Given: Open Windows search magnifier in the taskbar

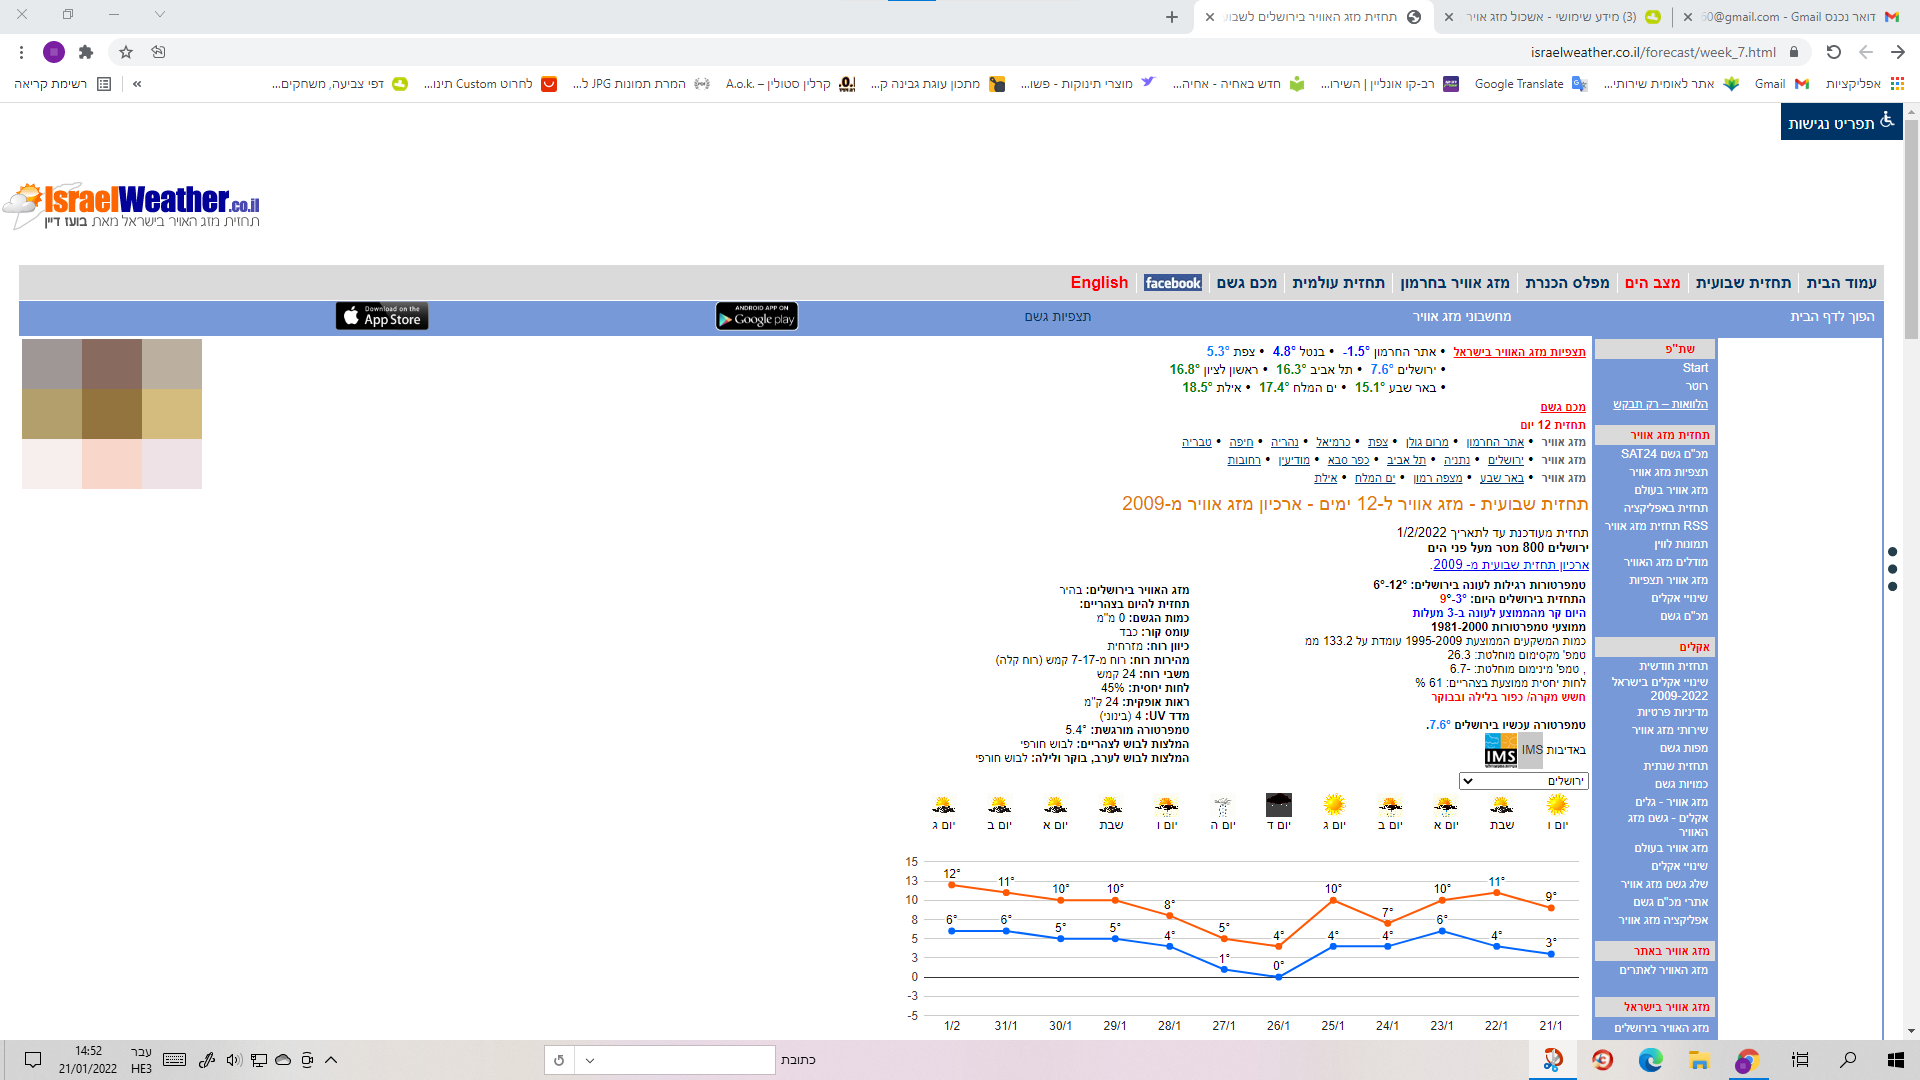Looking at the screenshot, I should tap(1848, 1060).
